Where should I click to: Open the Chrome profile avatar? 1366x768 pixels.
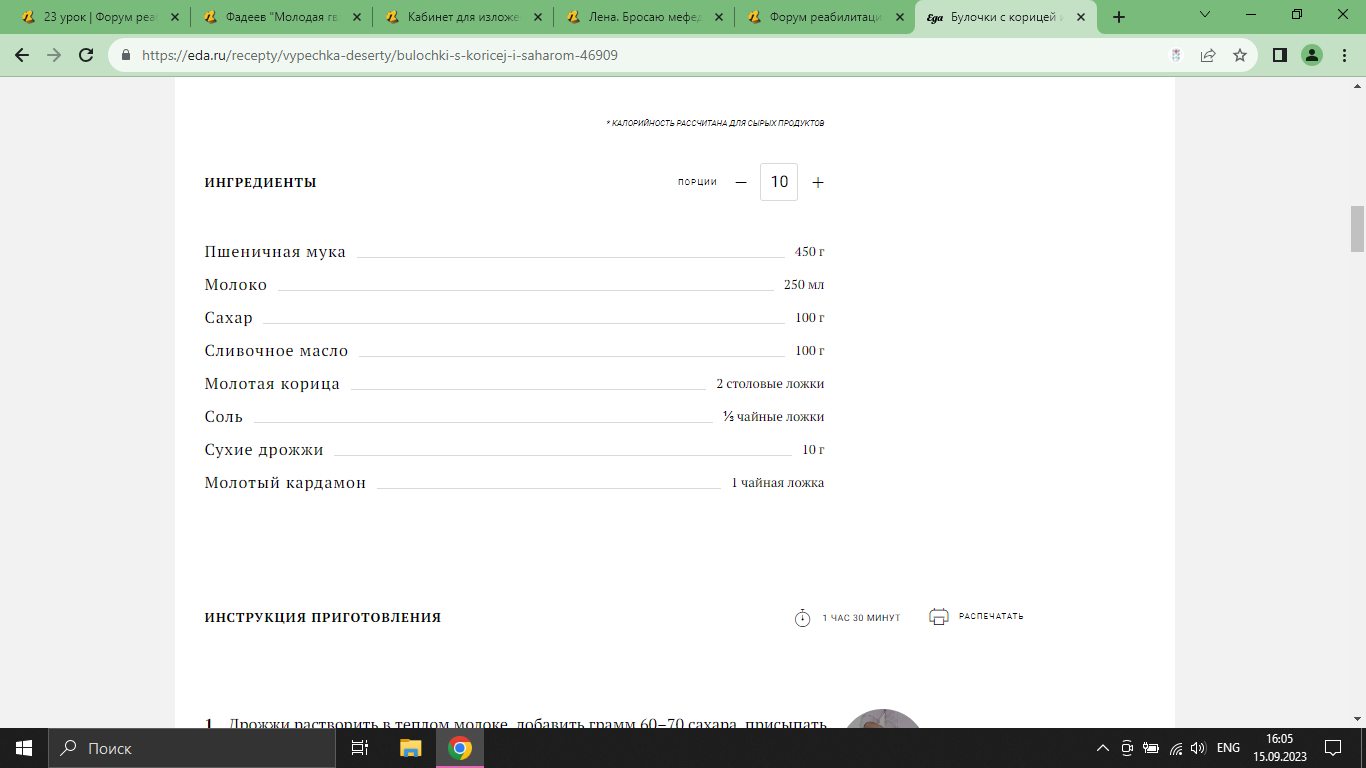(1312, 56)
